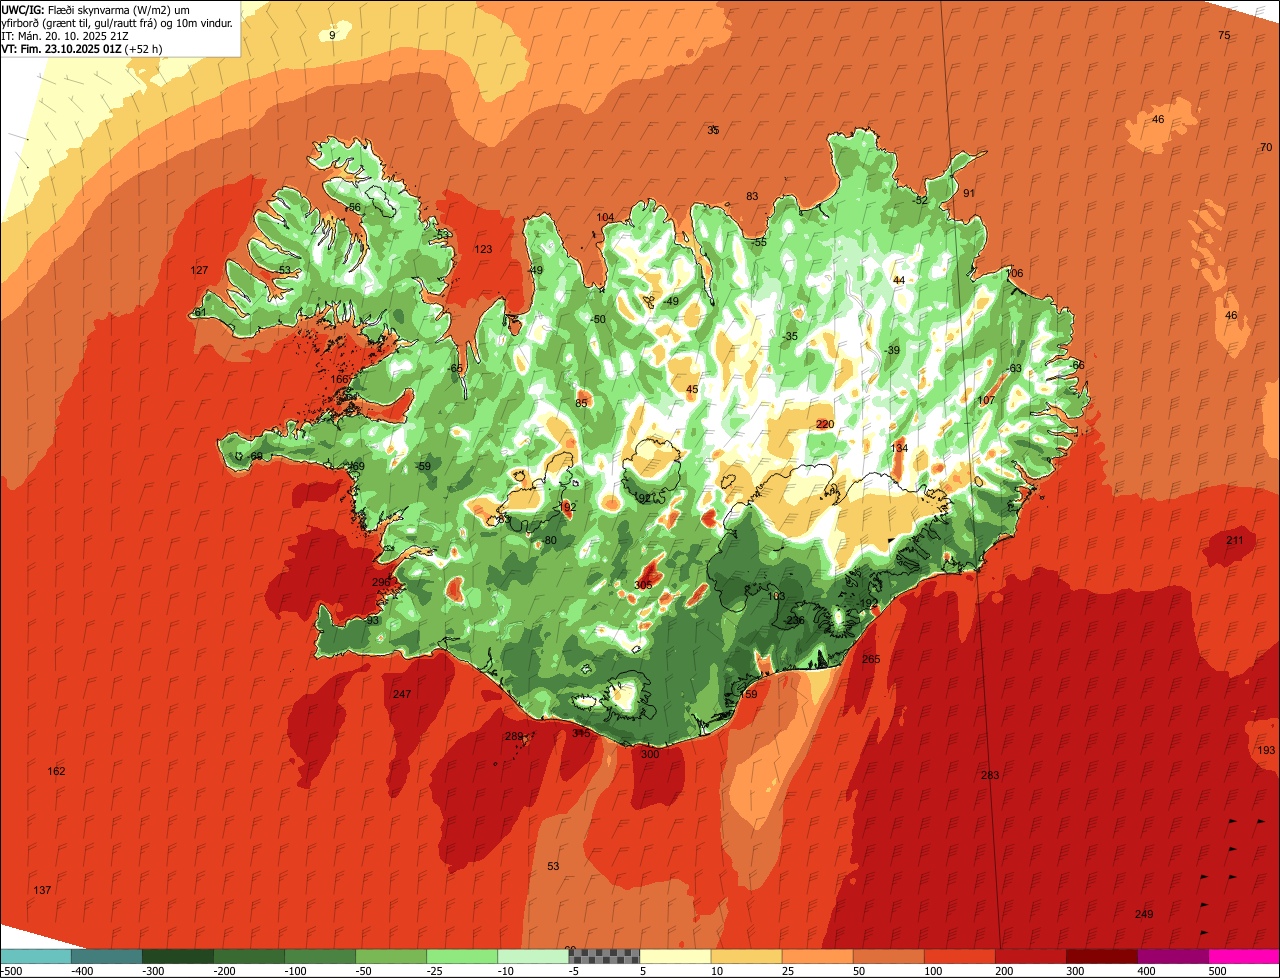Pick the magenta swatch above 500

[x=1244, y=956]
